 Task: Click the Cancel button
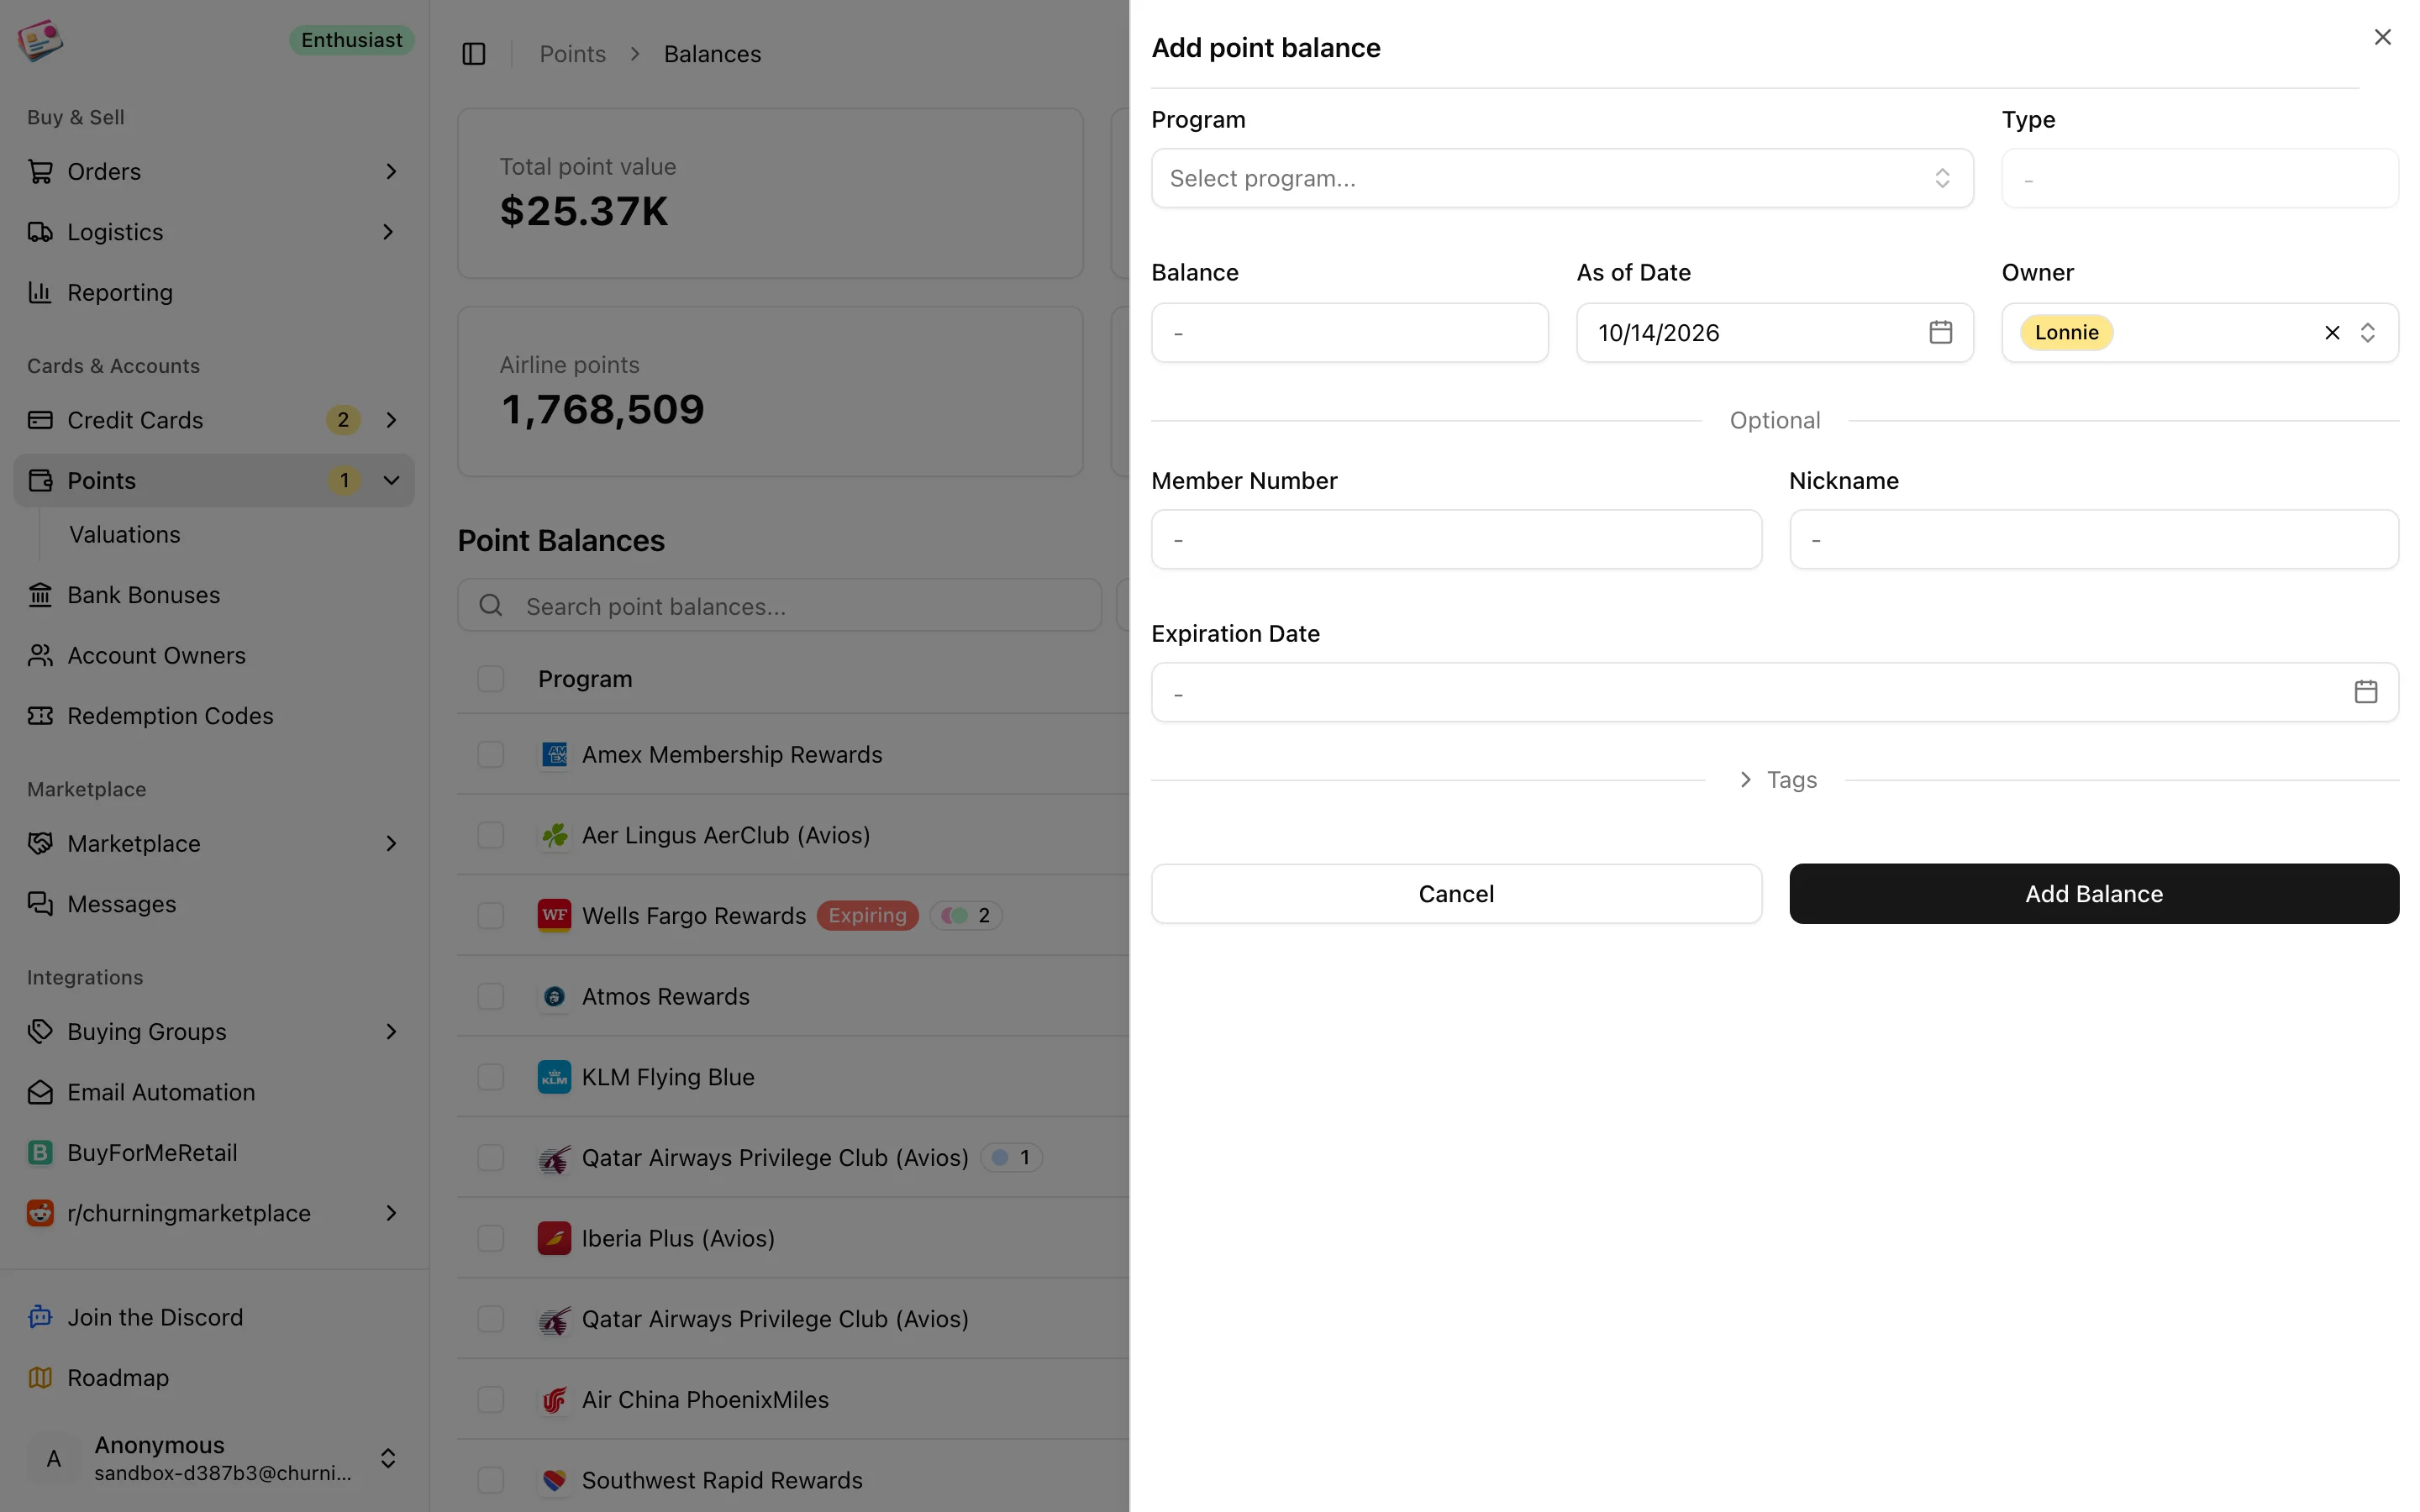(1456, 894)
